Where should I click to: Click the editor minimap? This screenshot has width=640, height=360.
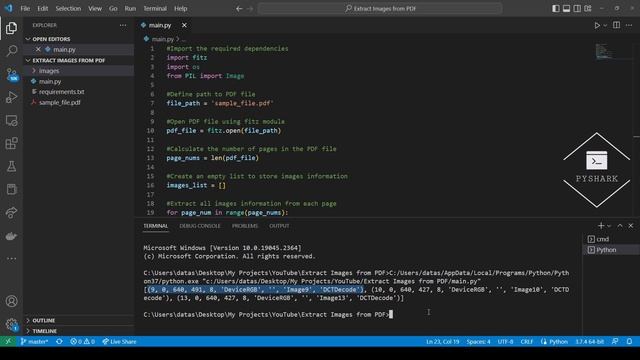pyautogui.click(x=613, y=51)
